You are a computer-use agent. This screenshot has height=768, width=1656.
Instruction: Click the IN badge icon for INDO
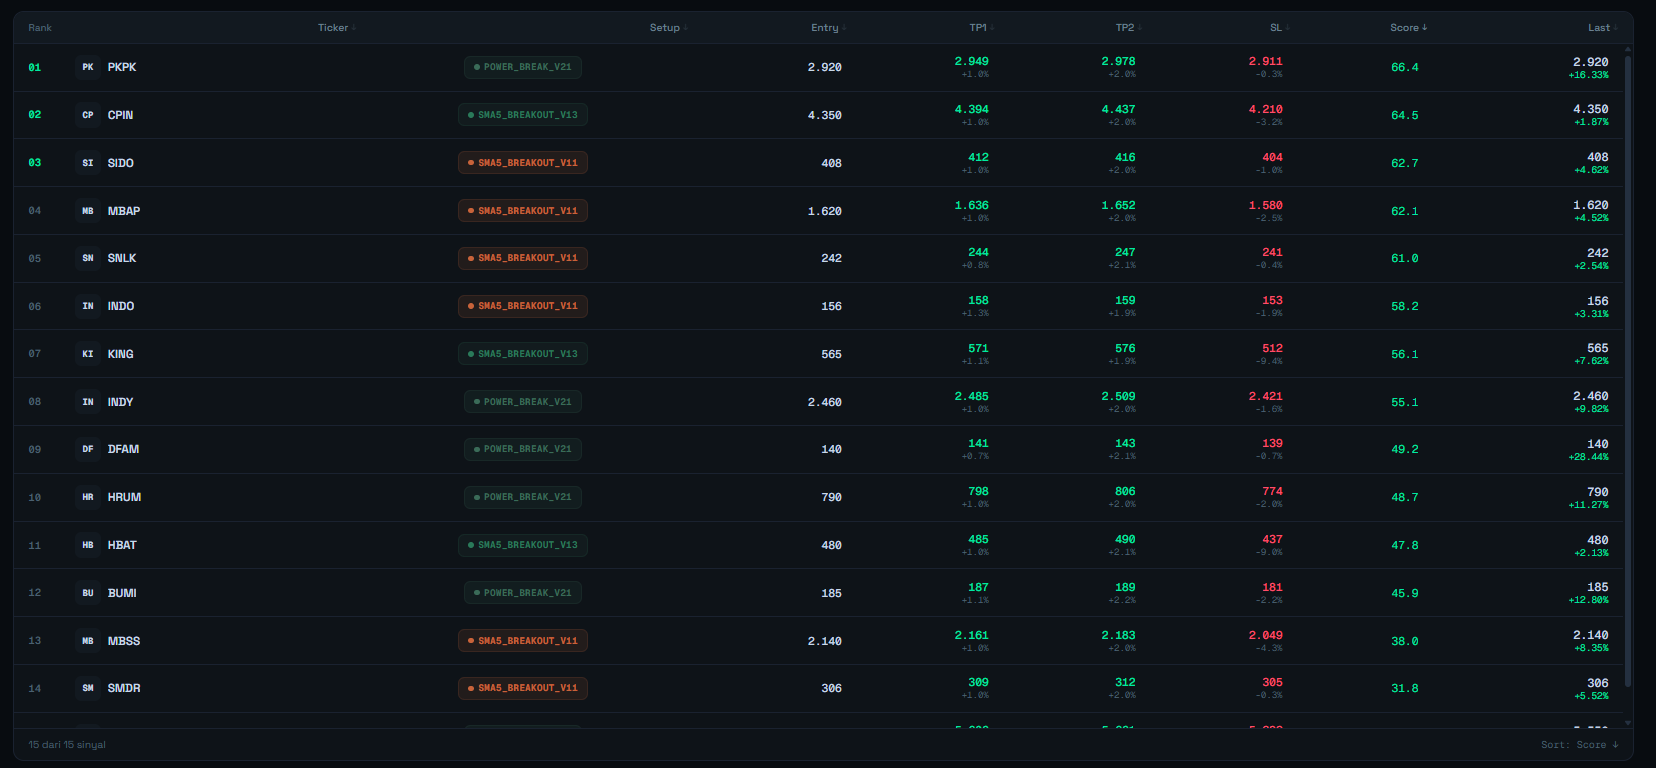(x=88, y=306)
